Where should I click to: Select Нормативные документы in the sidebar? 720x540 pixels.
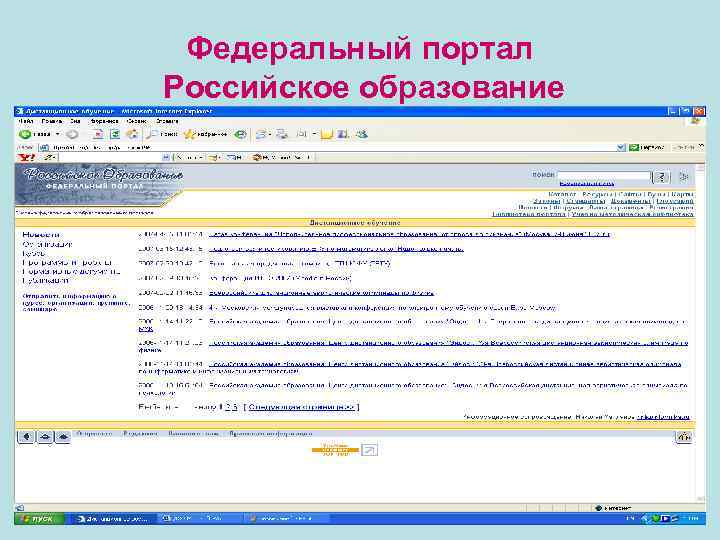pos(71,271)
